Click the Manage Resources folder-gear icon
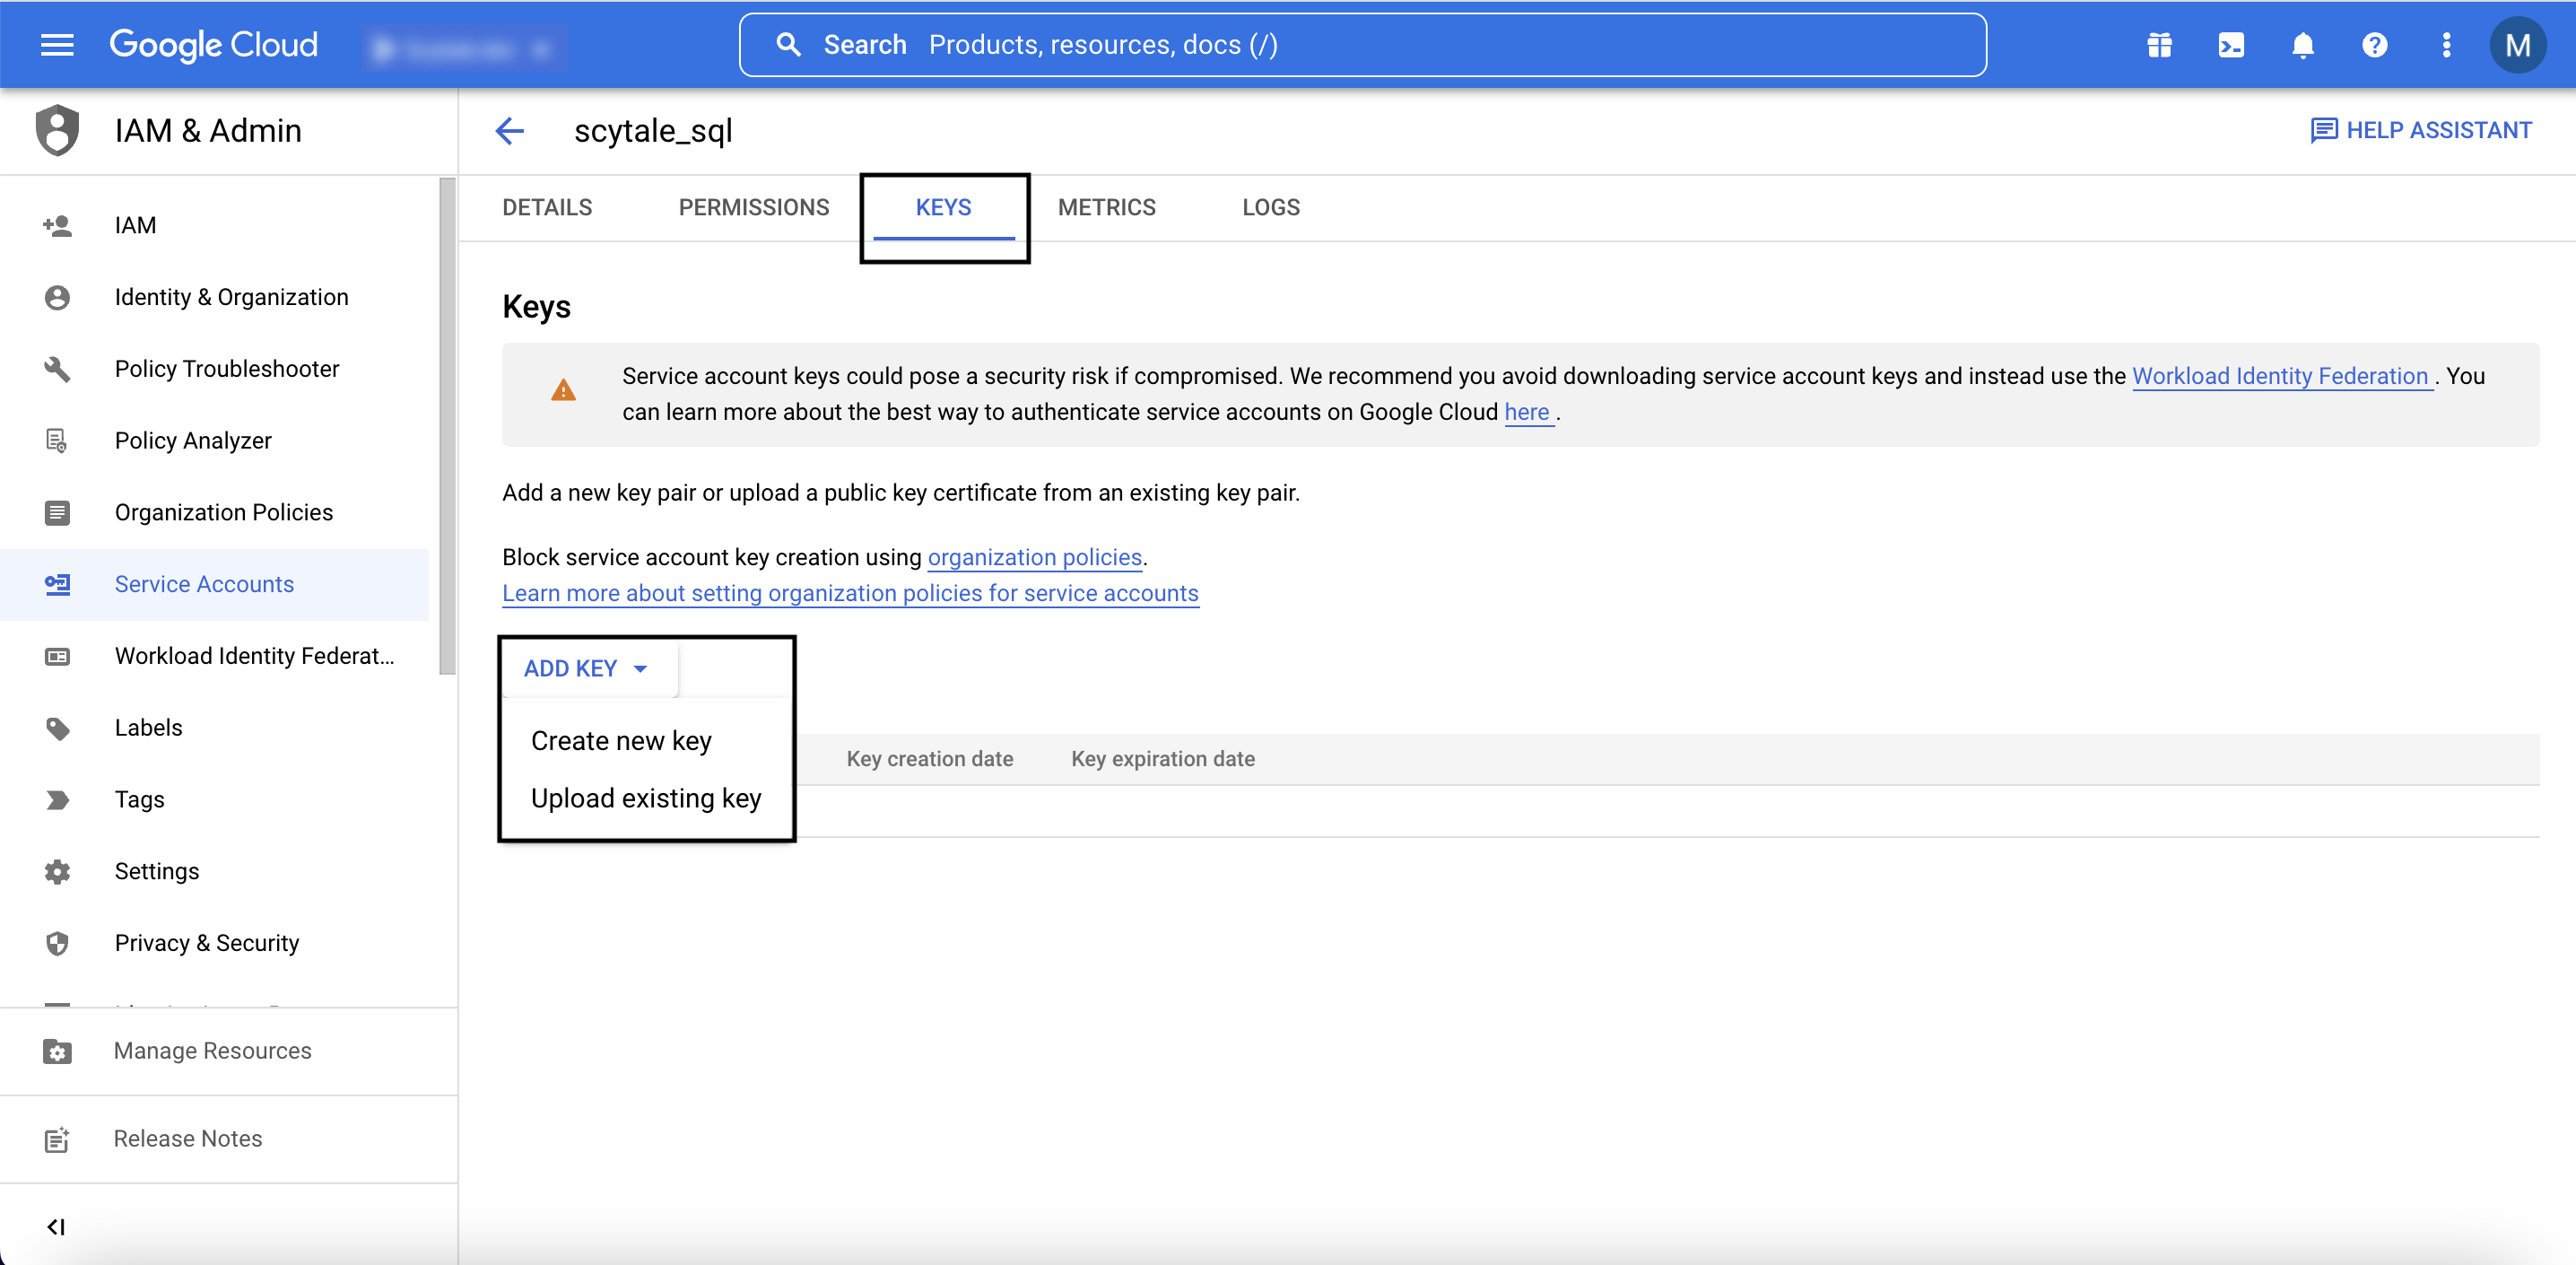 coord(57,1051)
